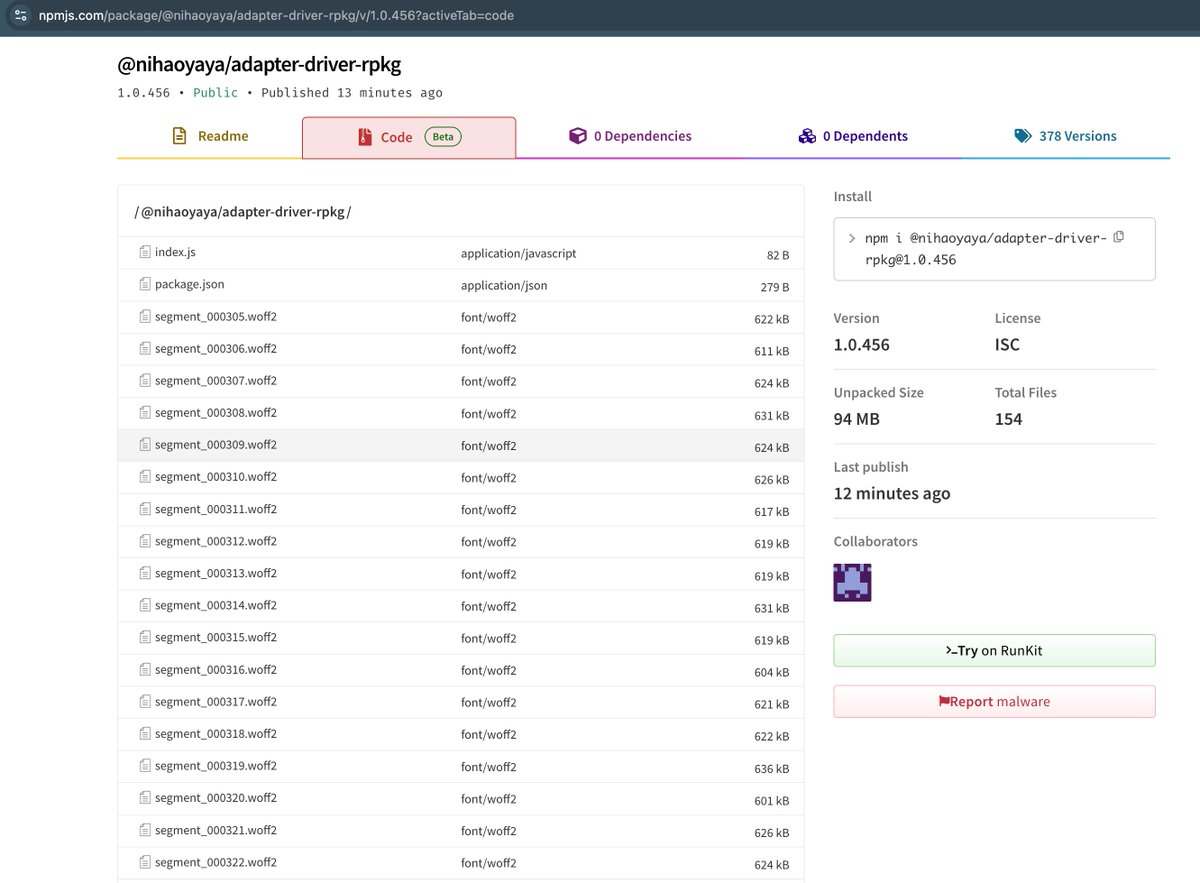Screen dimensions: 1200x883
Task: Click the application/json type cell
Action: 504,286
